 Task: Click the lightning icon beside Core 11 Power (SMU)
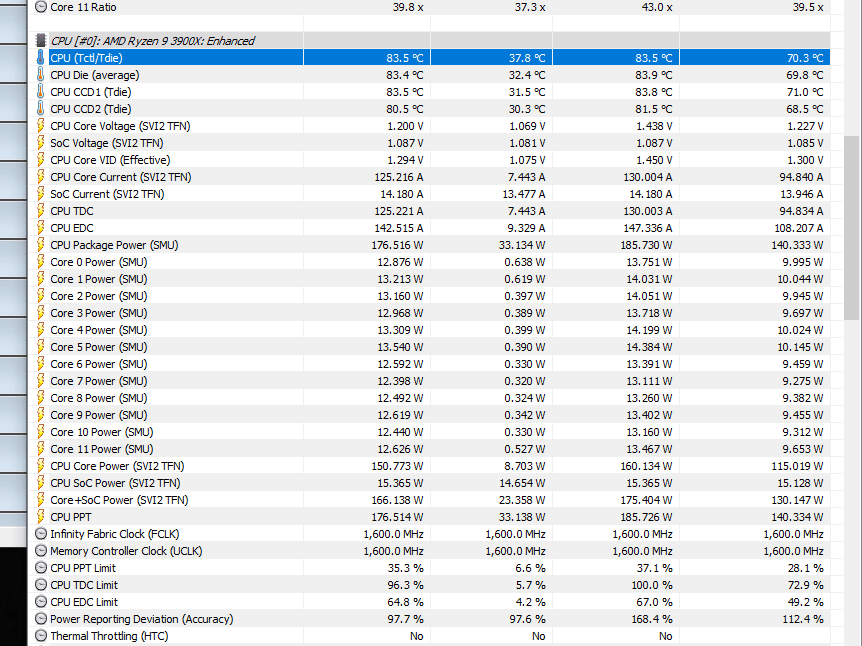[40, 449]
